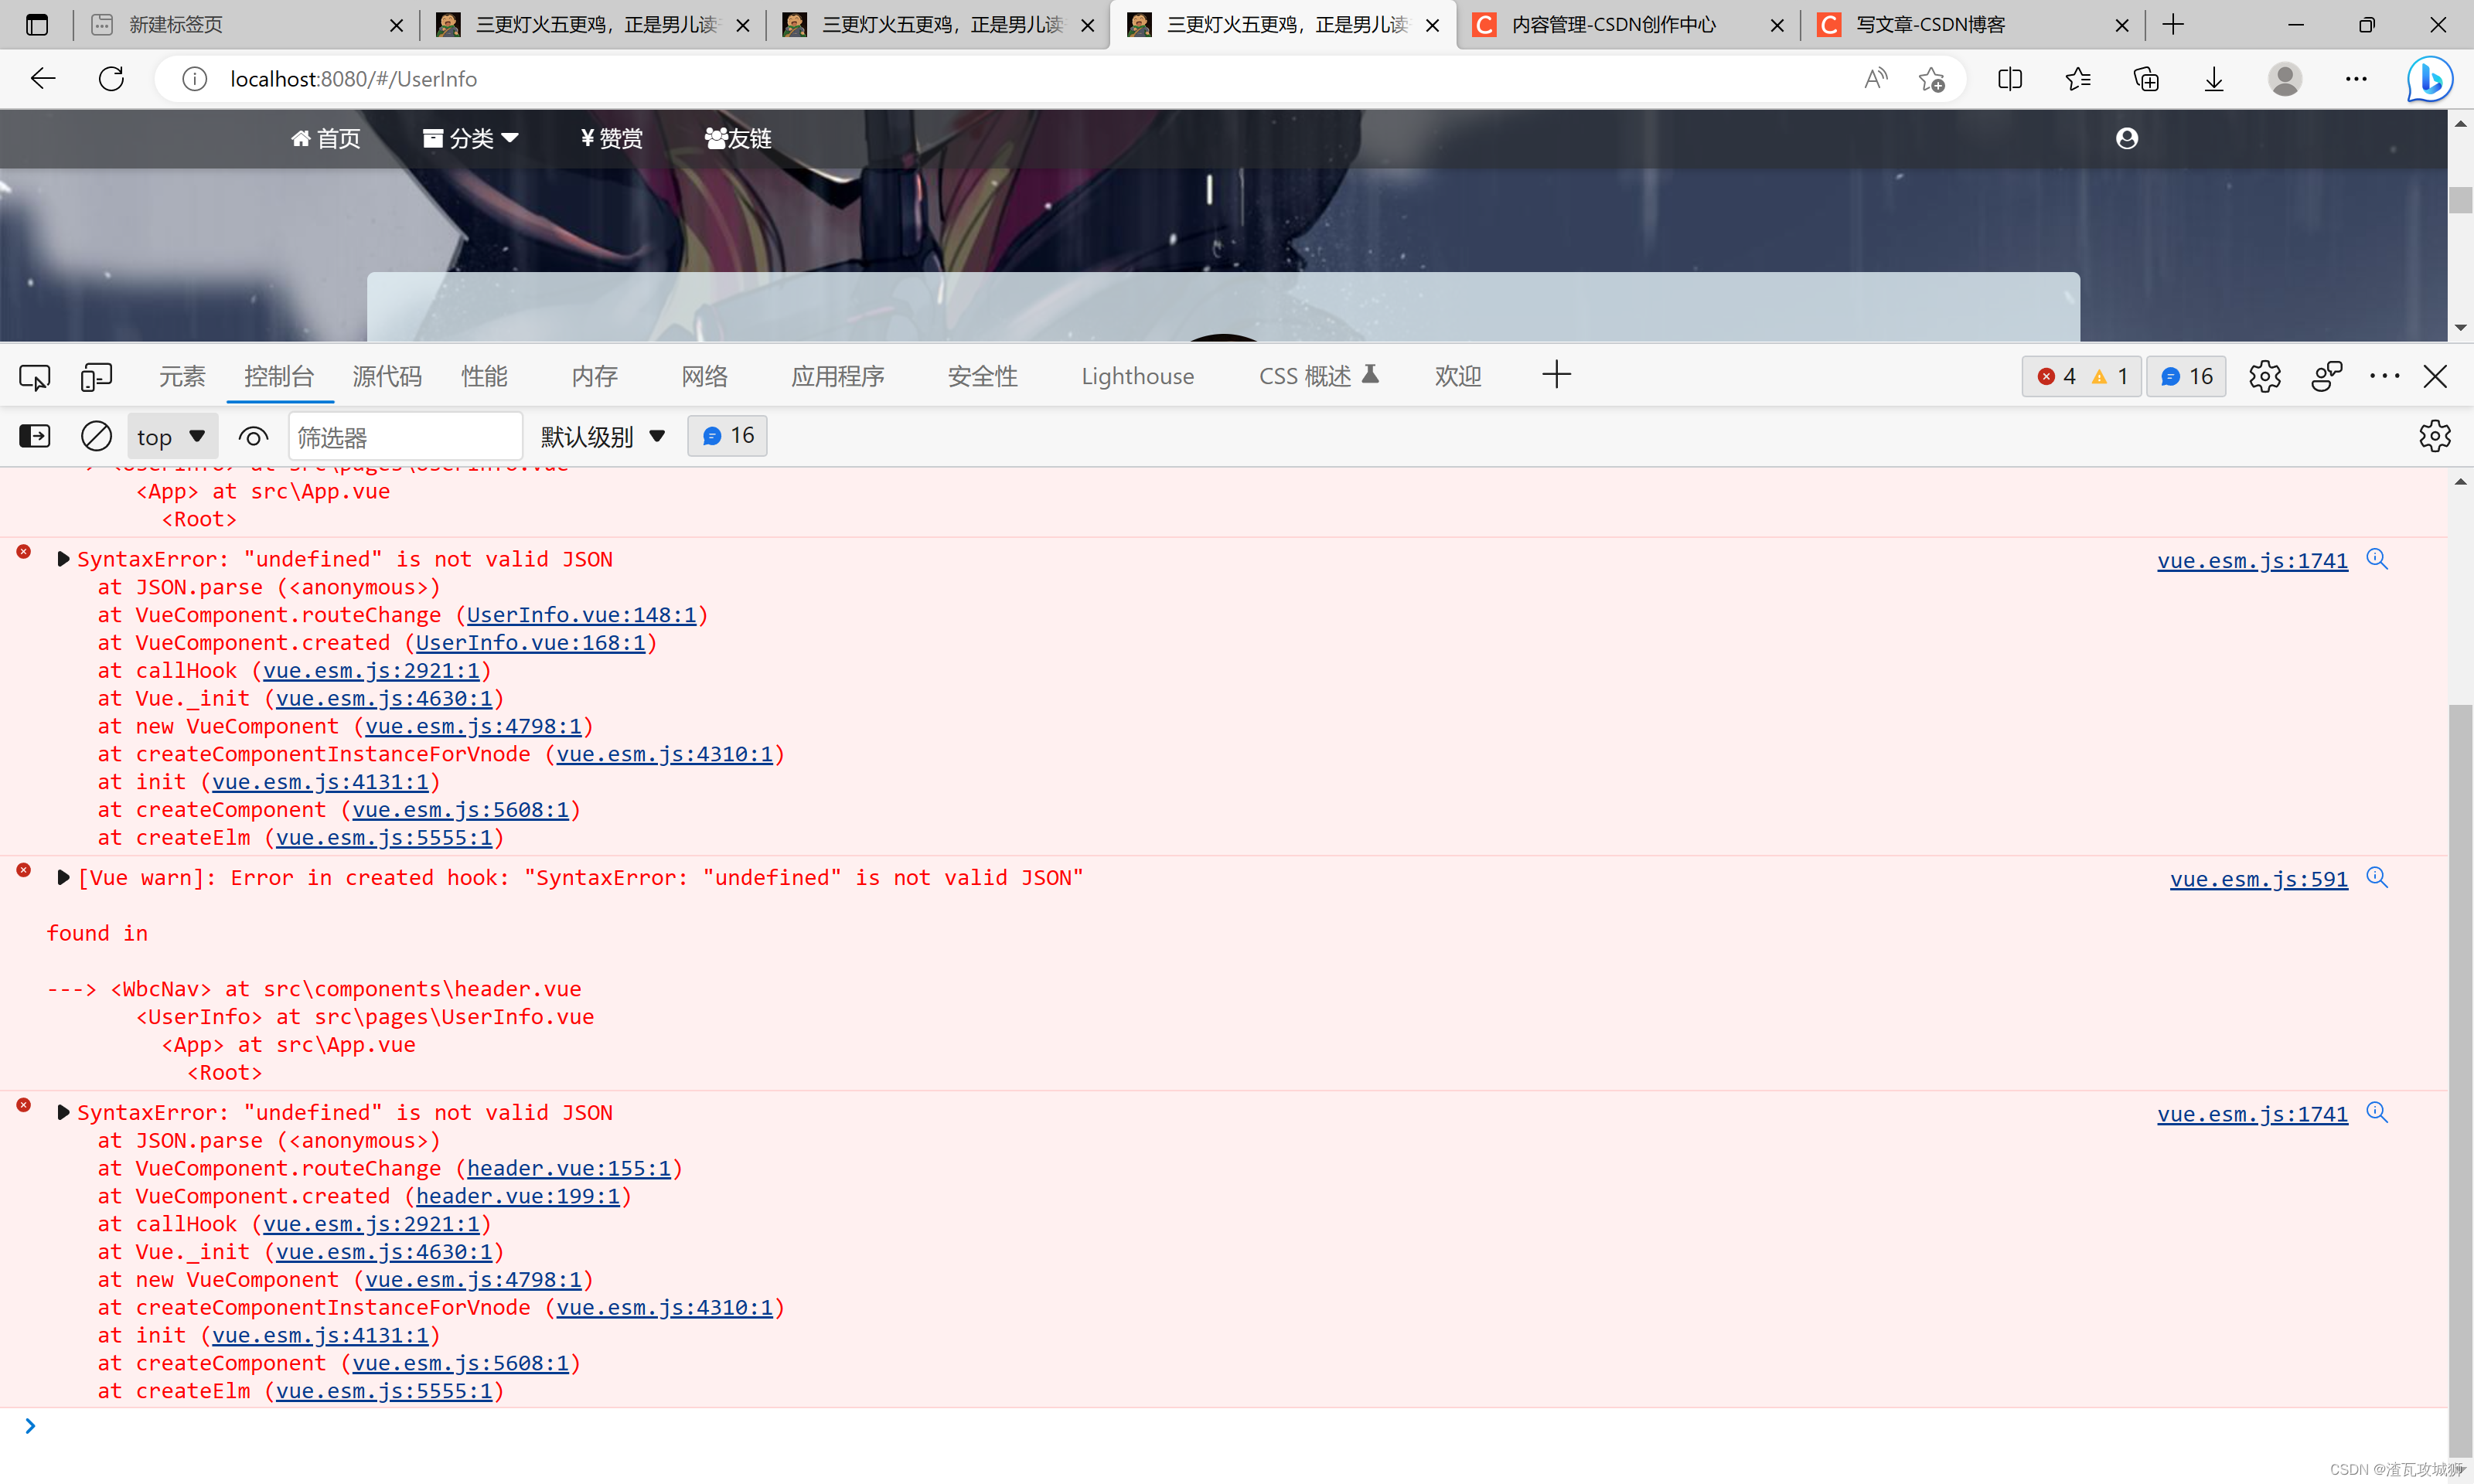Click the address bar URL
Screen dimensions: 2474x1484
(x=353, y=78)
